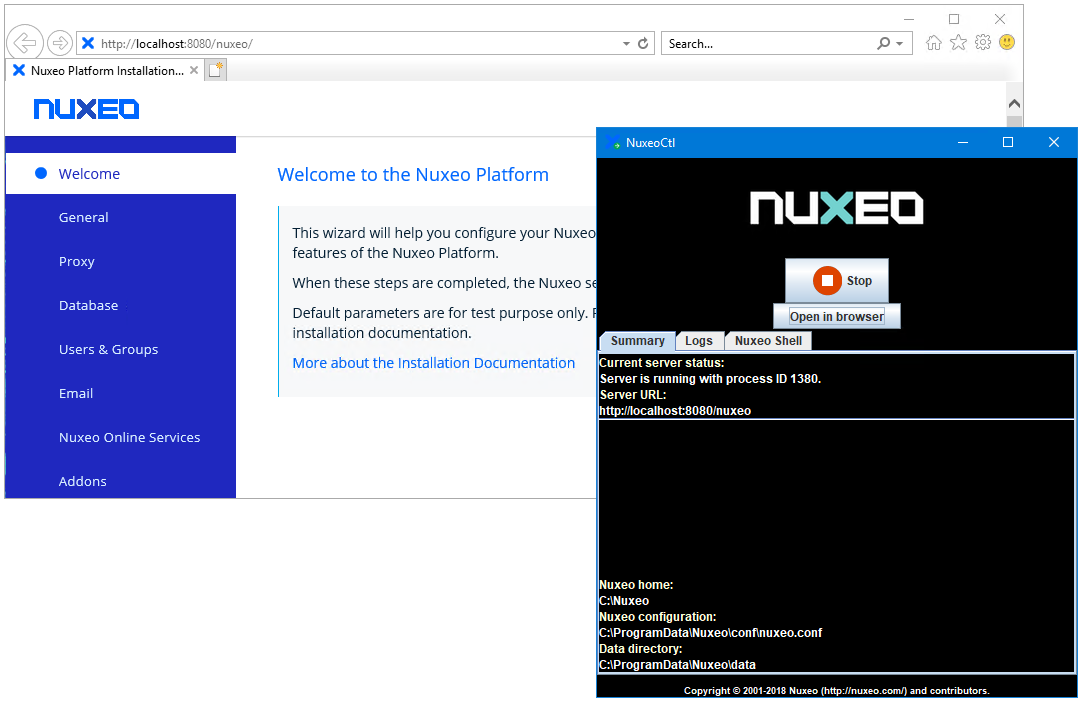This screenshot has height=704, width=1084.
Task: Click the C:\ProgramData\Nuxeo\data directory text
Action: click(x=678, y=665)
